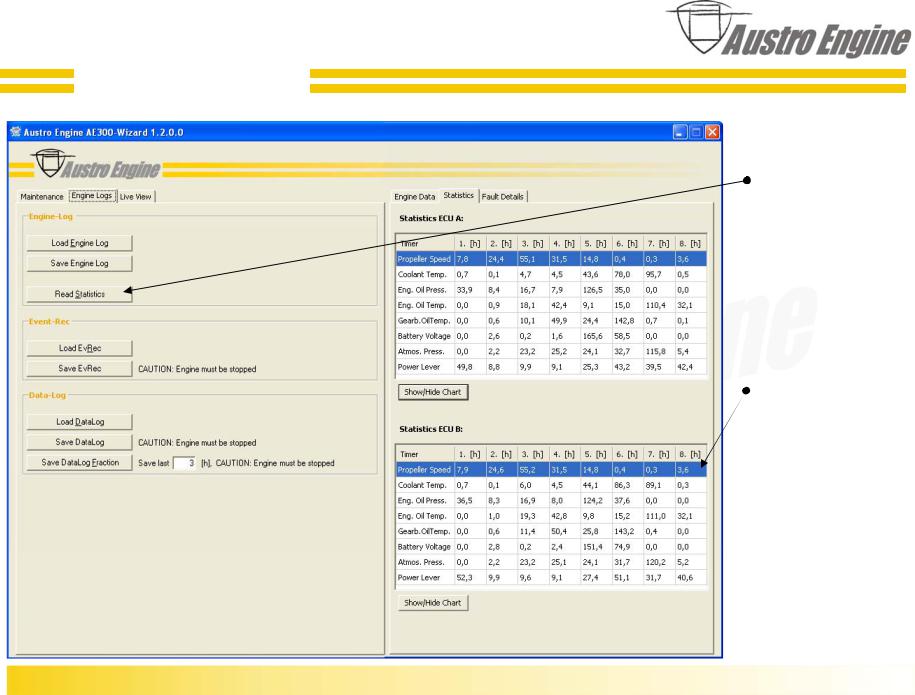915x695 pixels.
Task: Toggle chart with ECU A Show/Hide Chart
Action: point(433,392)
